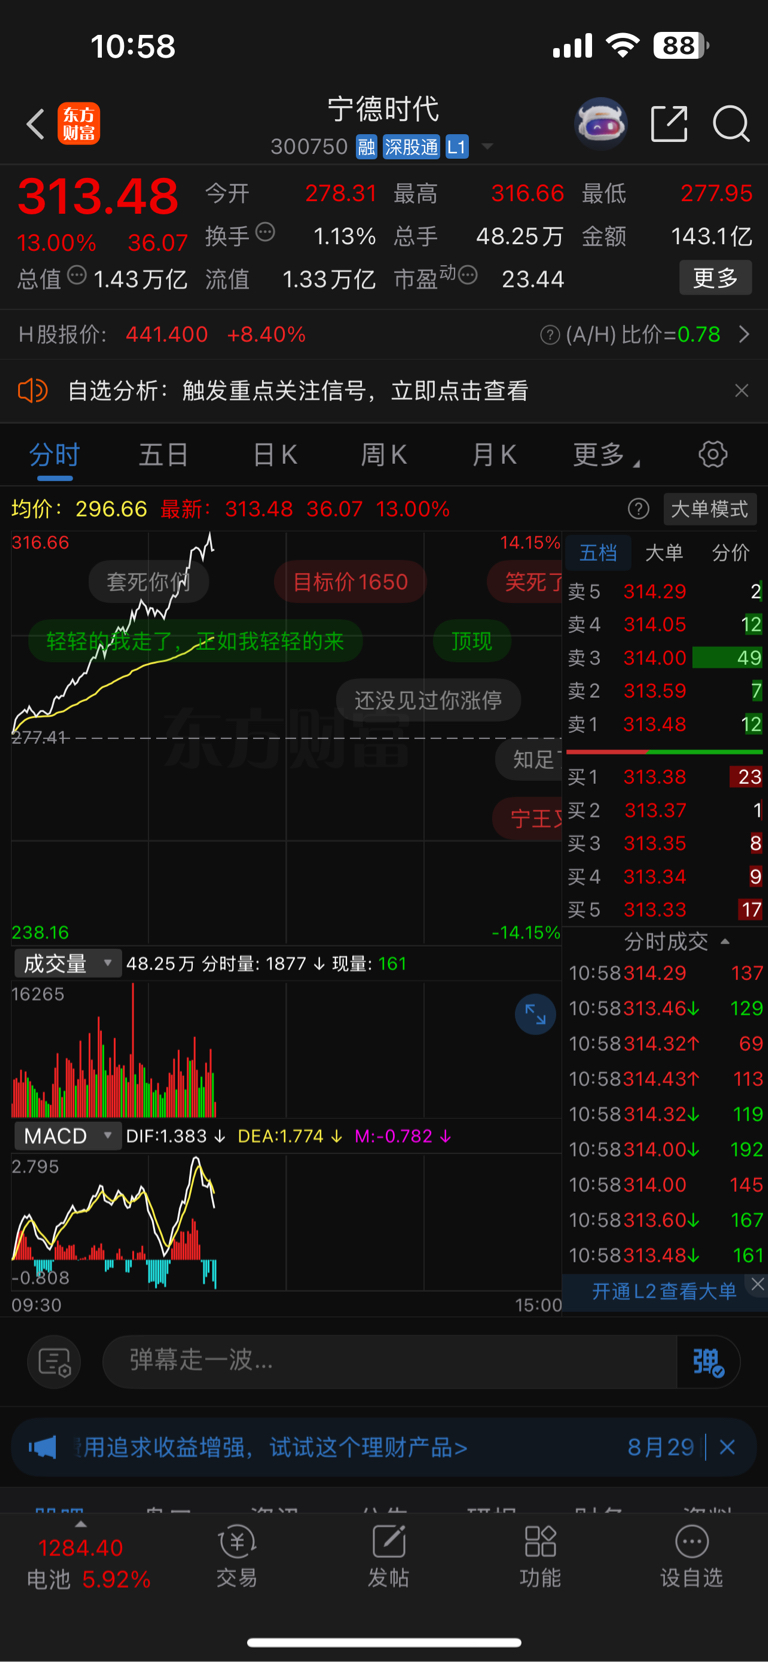Screen dimensions: 768x1662
Task: Open the search magnifier icon
Action: pyautogui.click(x=731, y=124)
